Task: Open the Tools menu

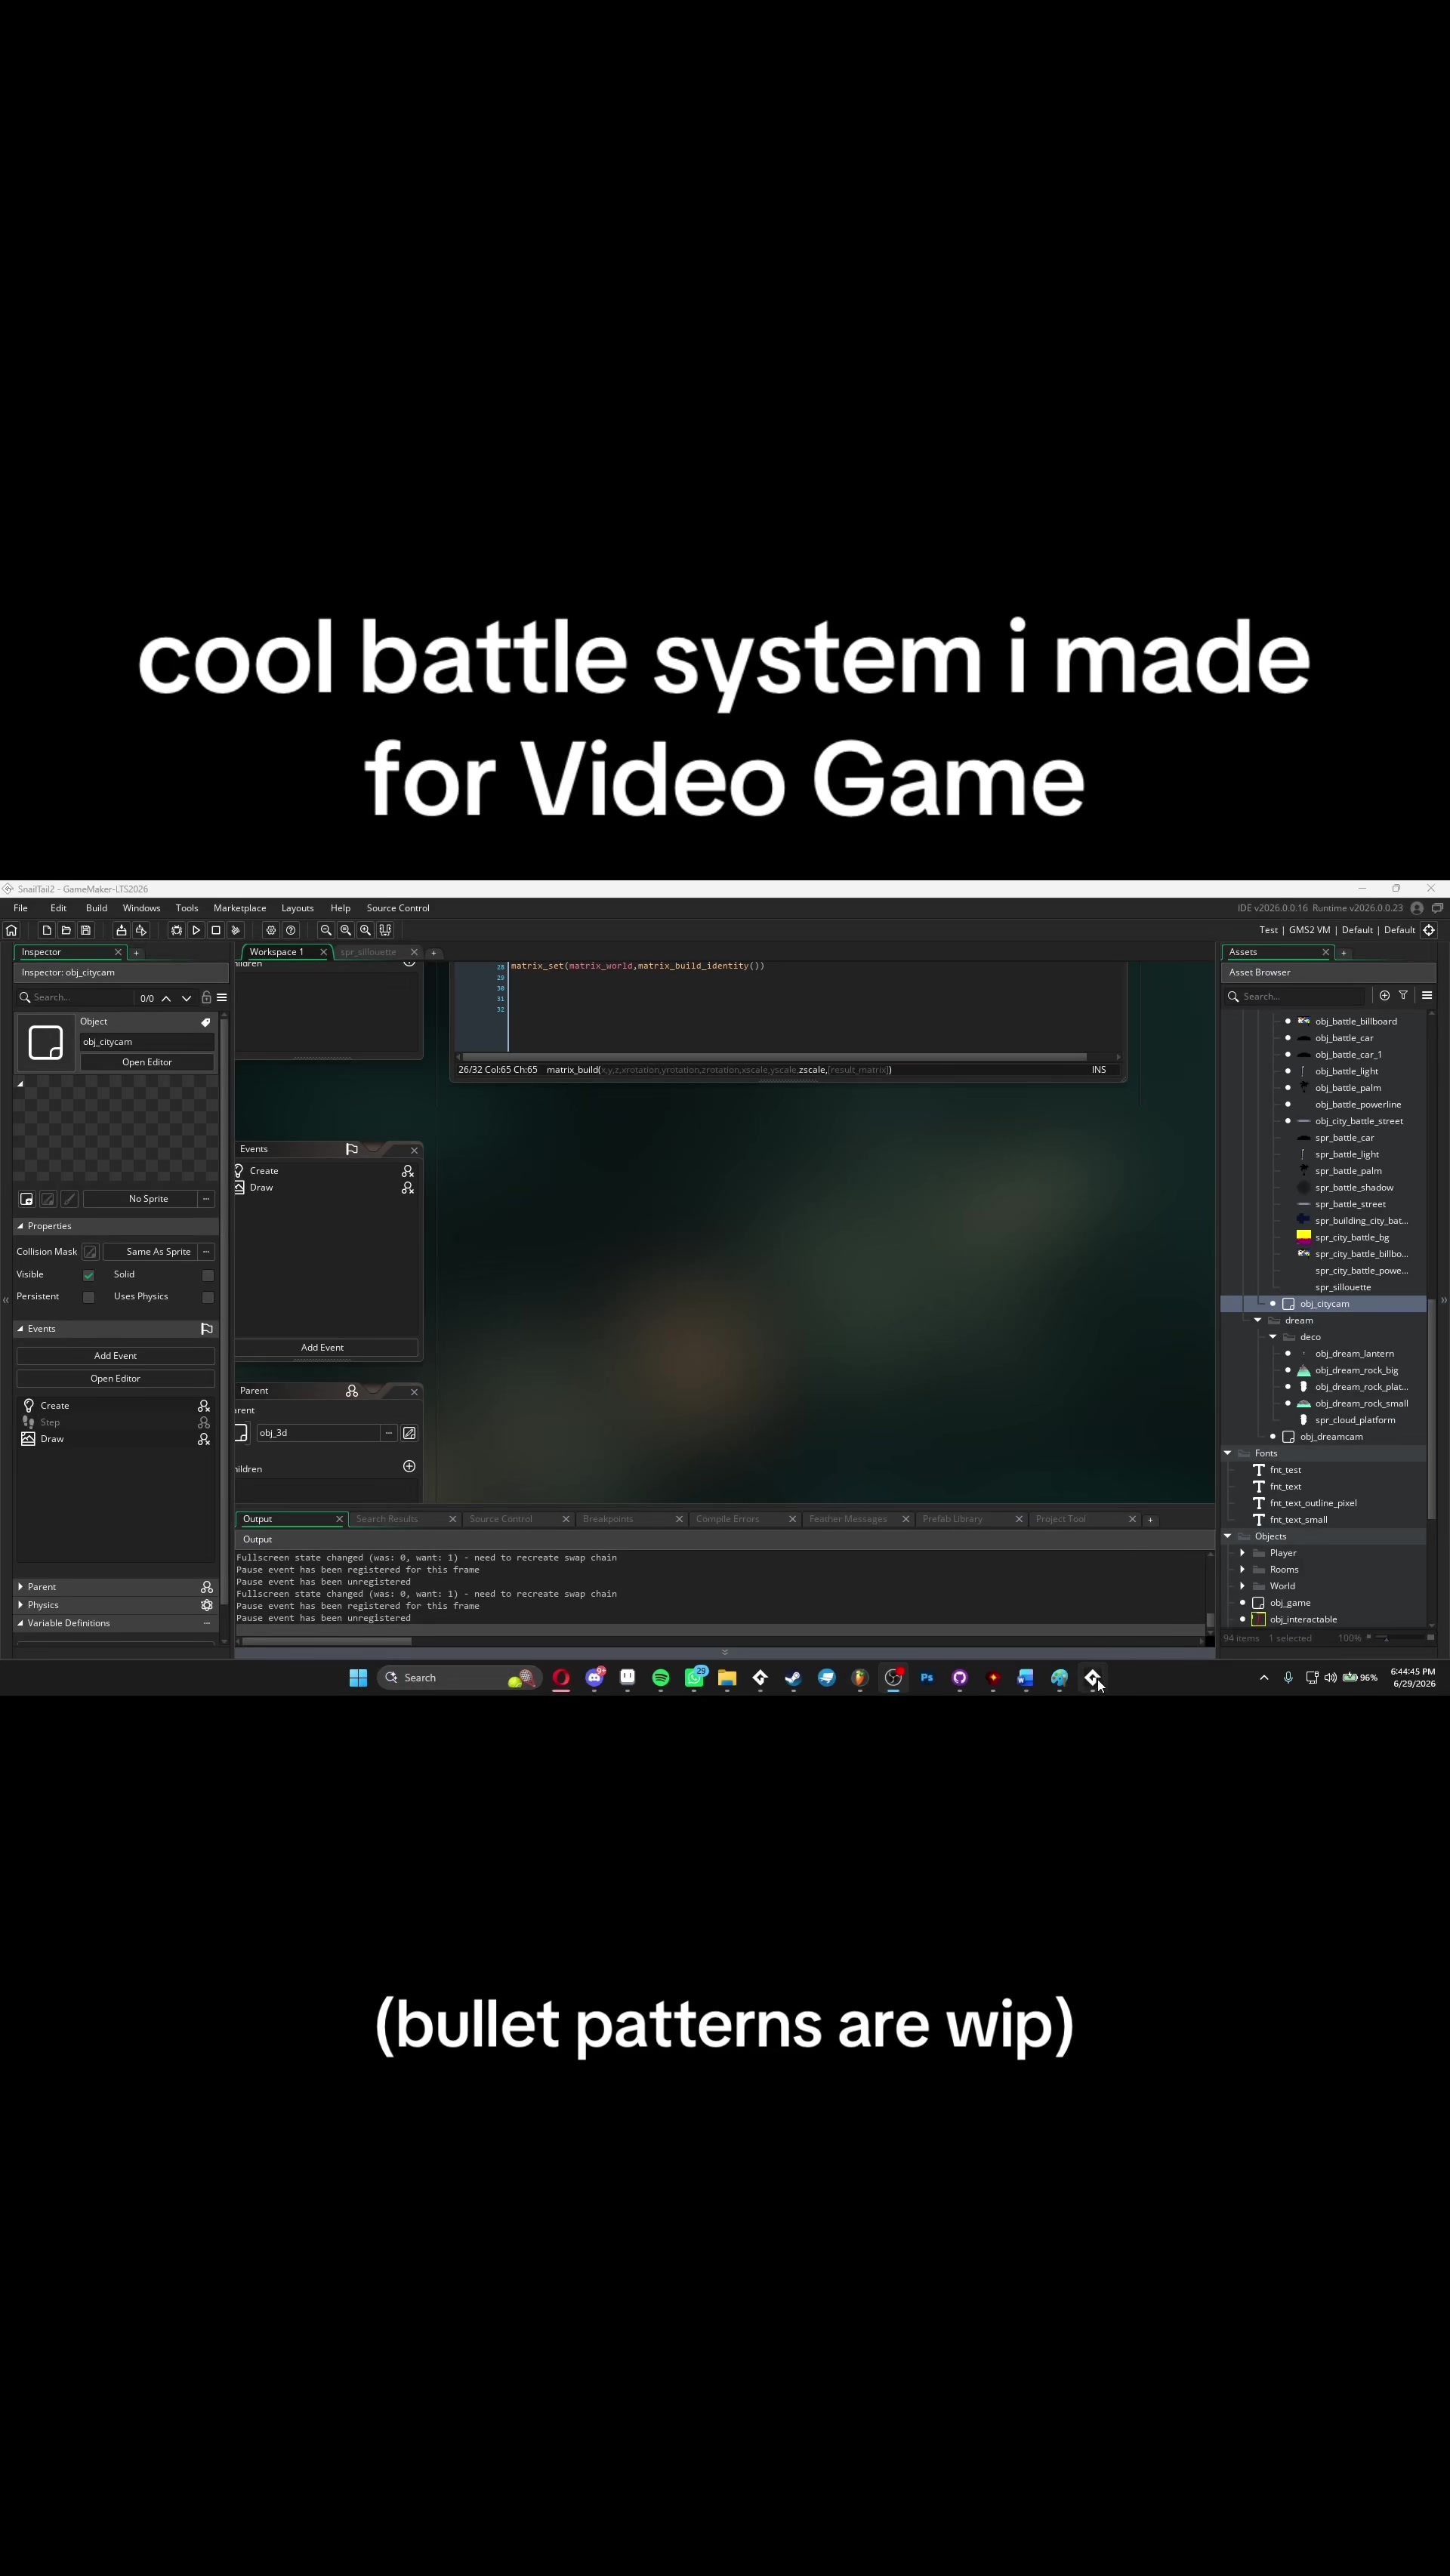Action: [x=187, y=908]
